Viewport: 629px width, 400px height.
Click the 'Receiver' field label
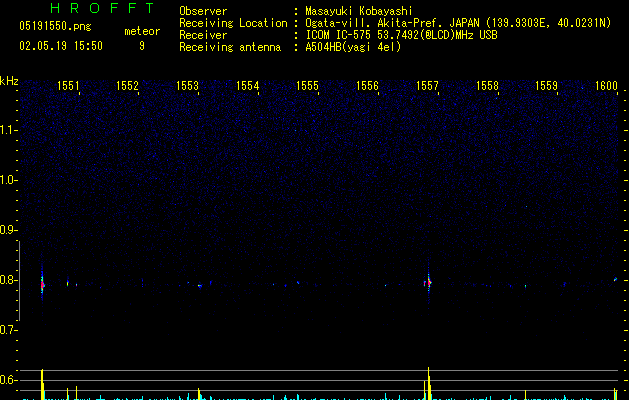pos(203,35)
